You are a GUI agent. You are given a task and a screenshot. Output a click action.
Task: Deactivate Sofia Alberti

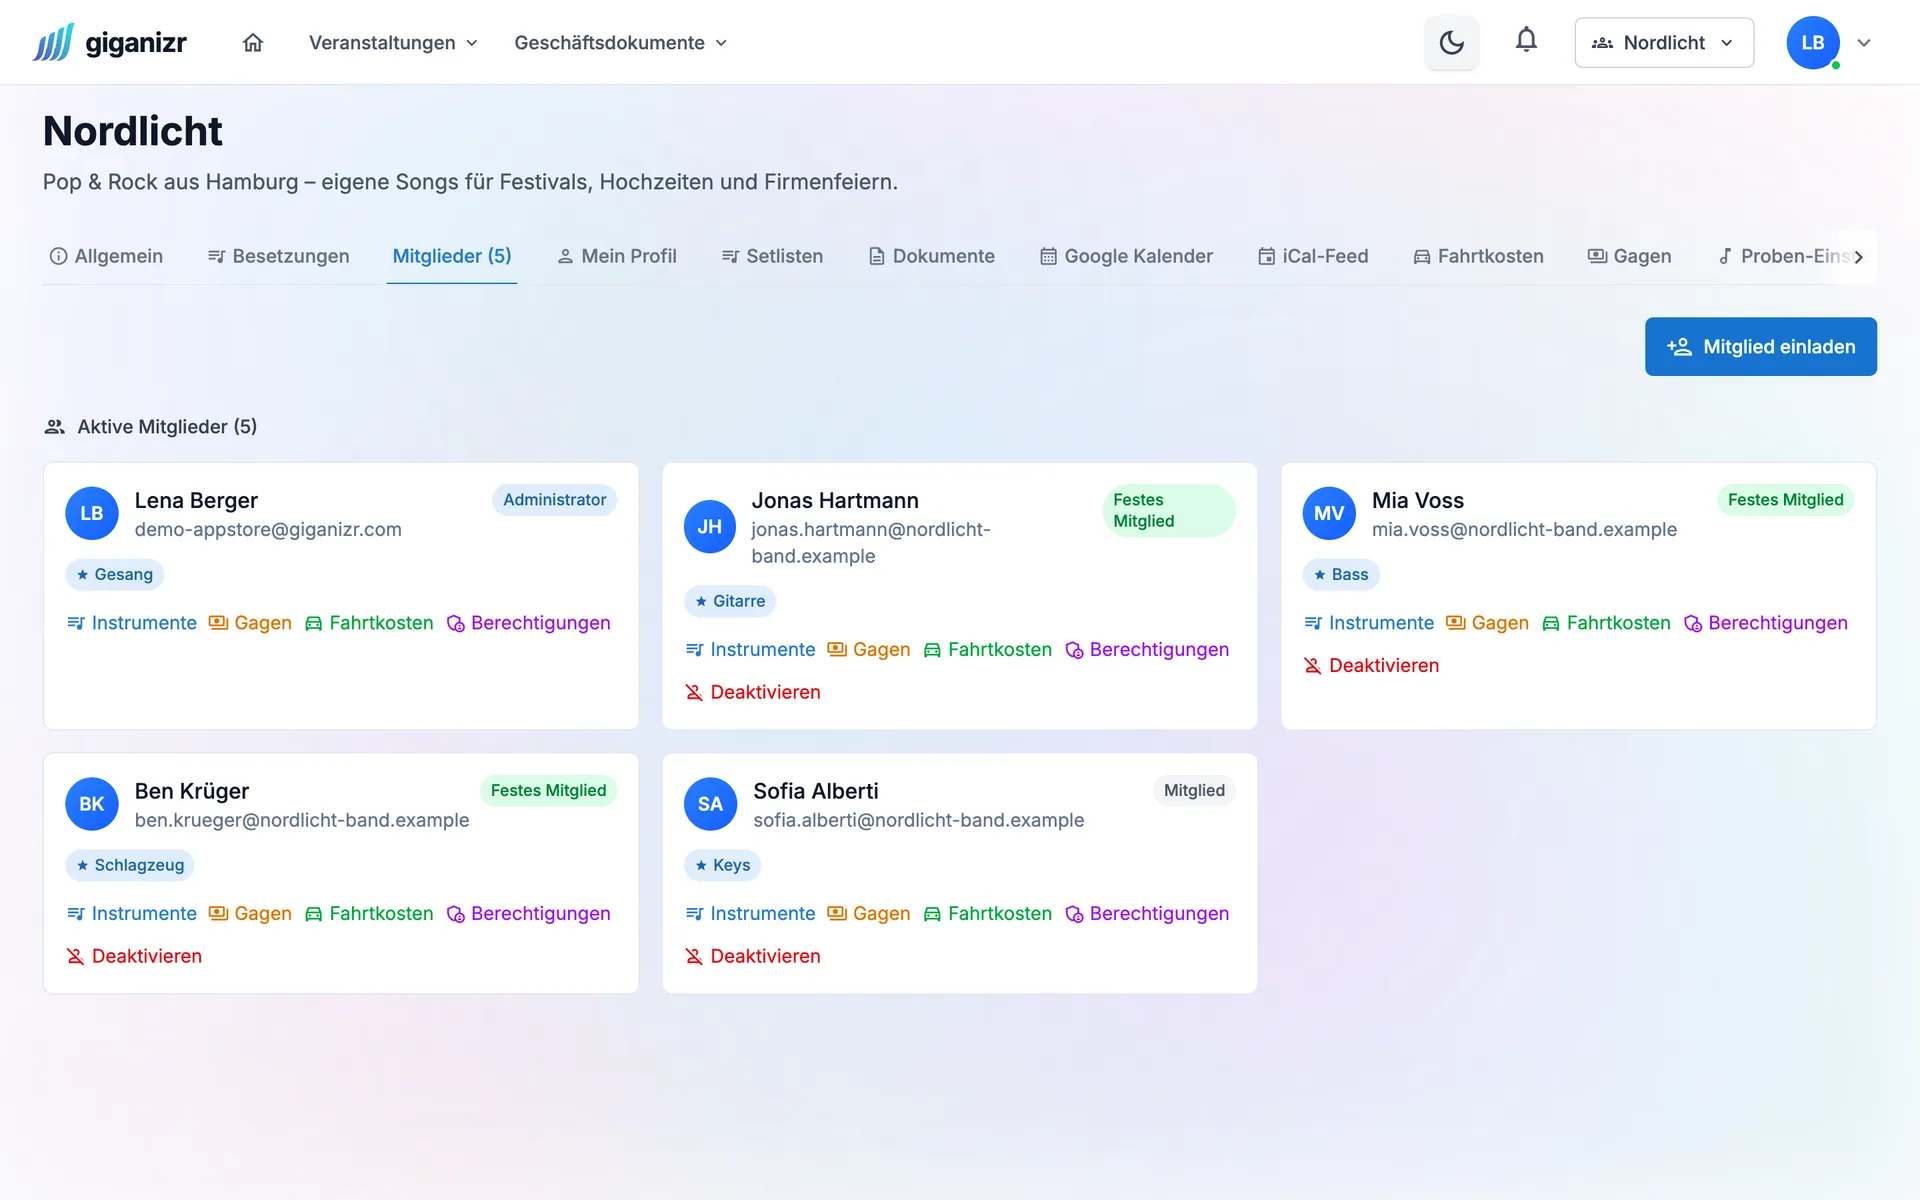click(x=753, y=957)
